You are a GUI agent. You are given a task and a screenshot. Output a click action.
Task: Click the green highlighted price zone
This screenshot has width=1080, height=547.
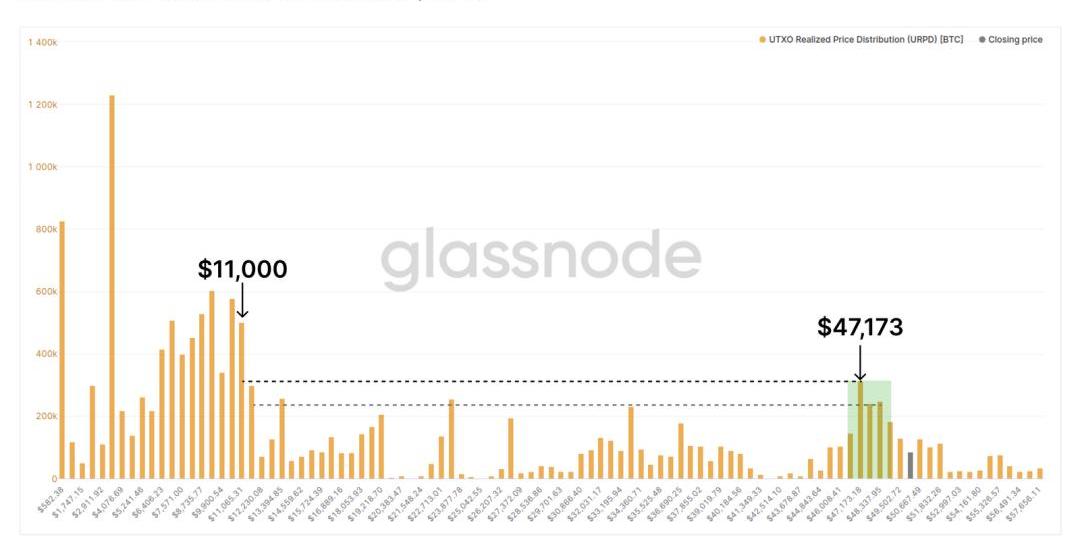click(869, 429)
